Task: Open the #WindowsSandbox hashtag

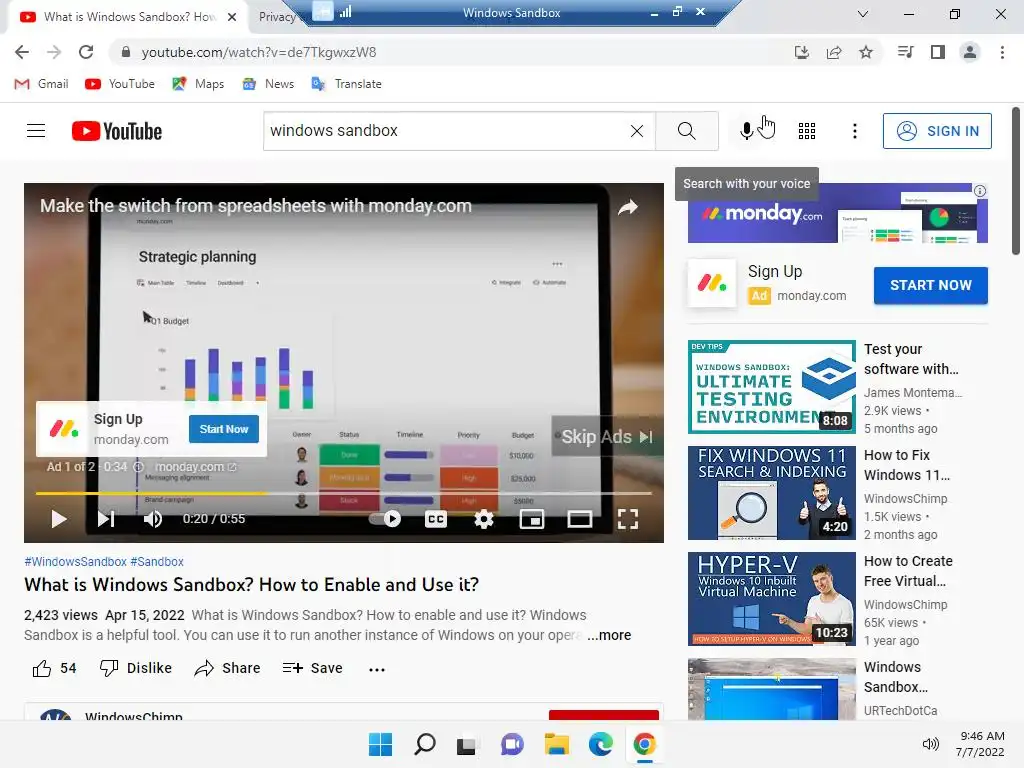Action: pos(75,562)
